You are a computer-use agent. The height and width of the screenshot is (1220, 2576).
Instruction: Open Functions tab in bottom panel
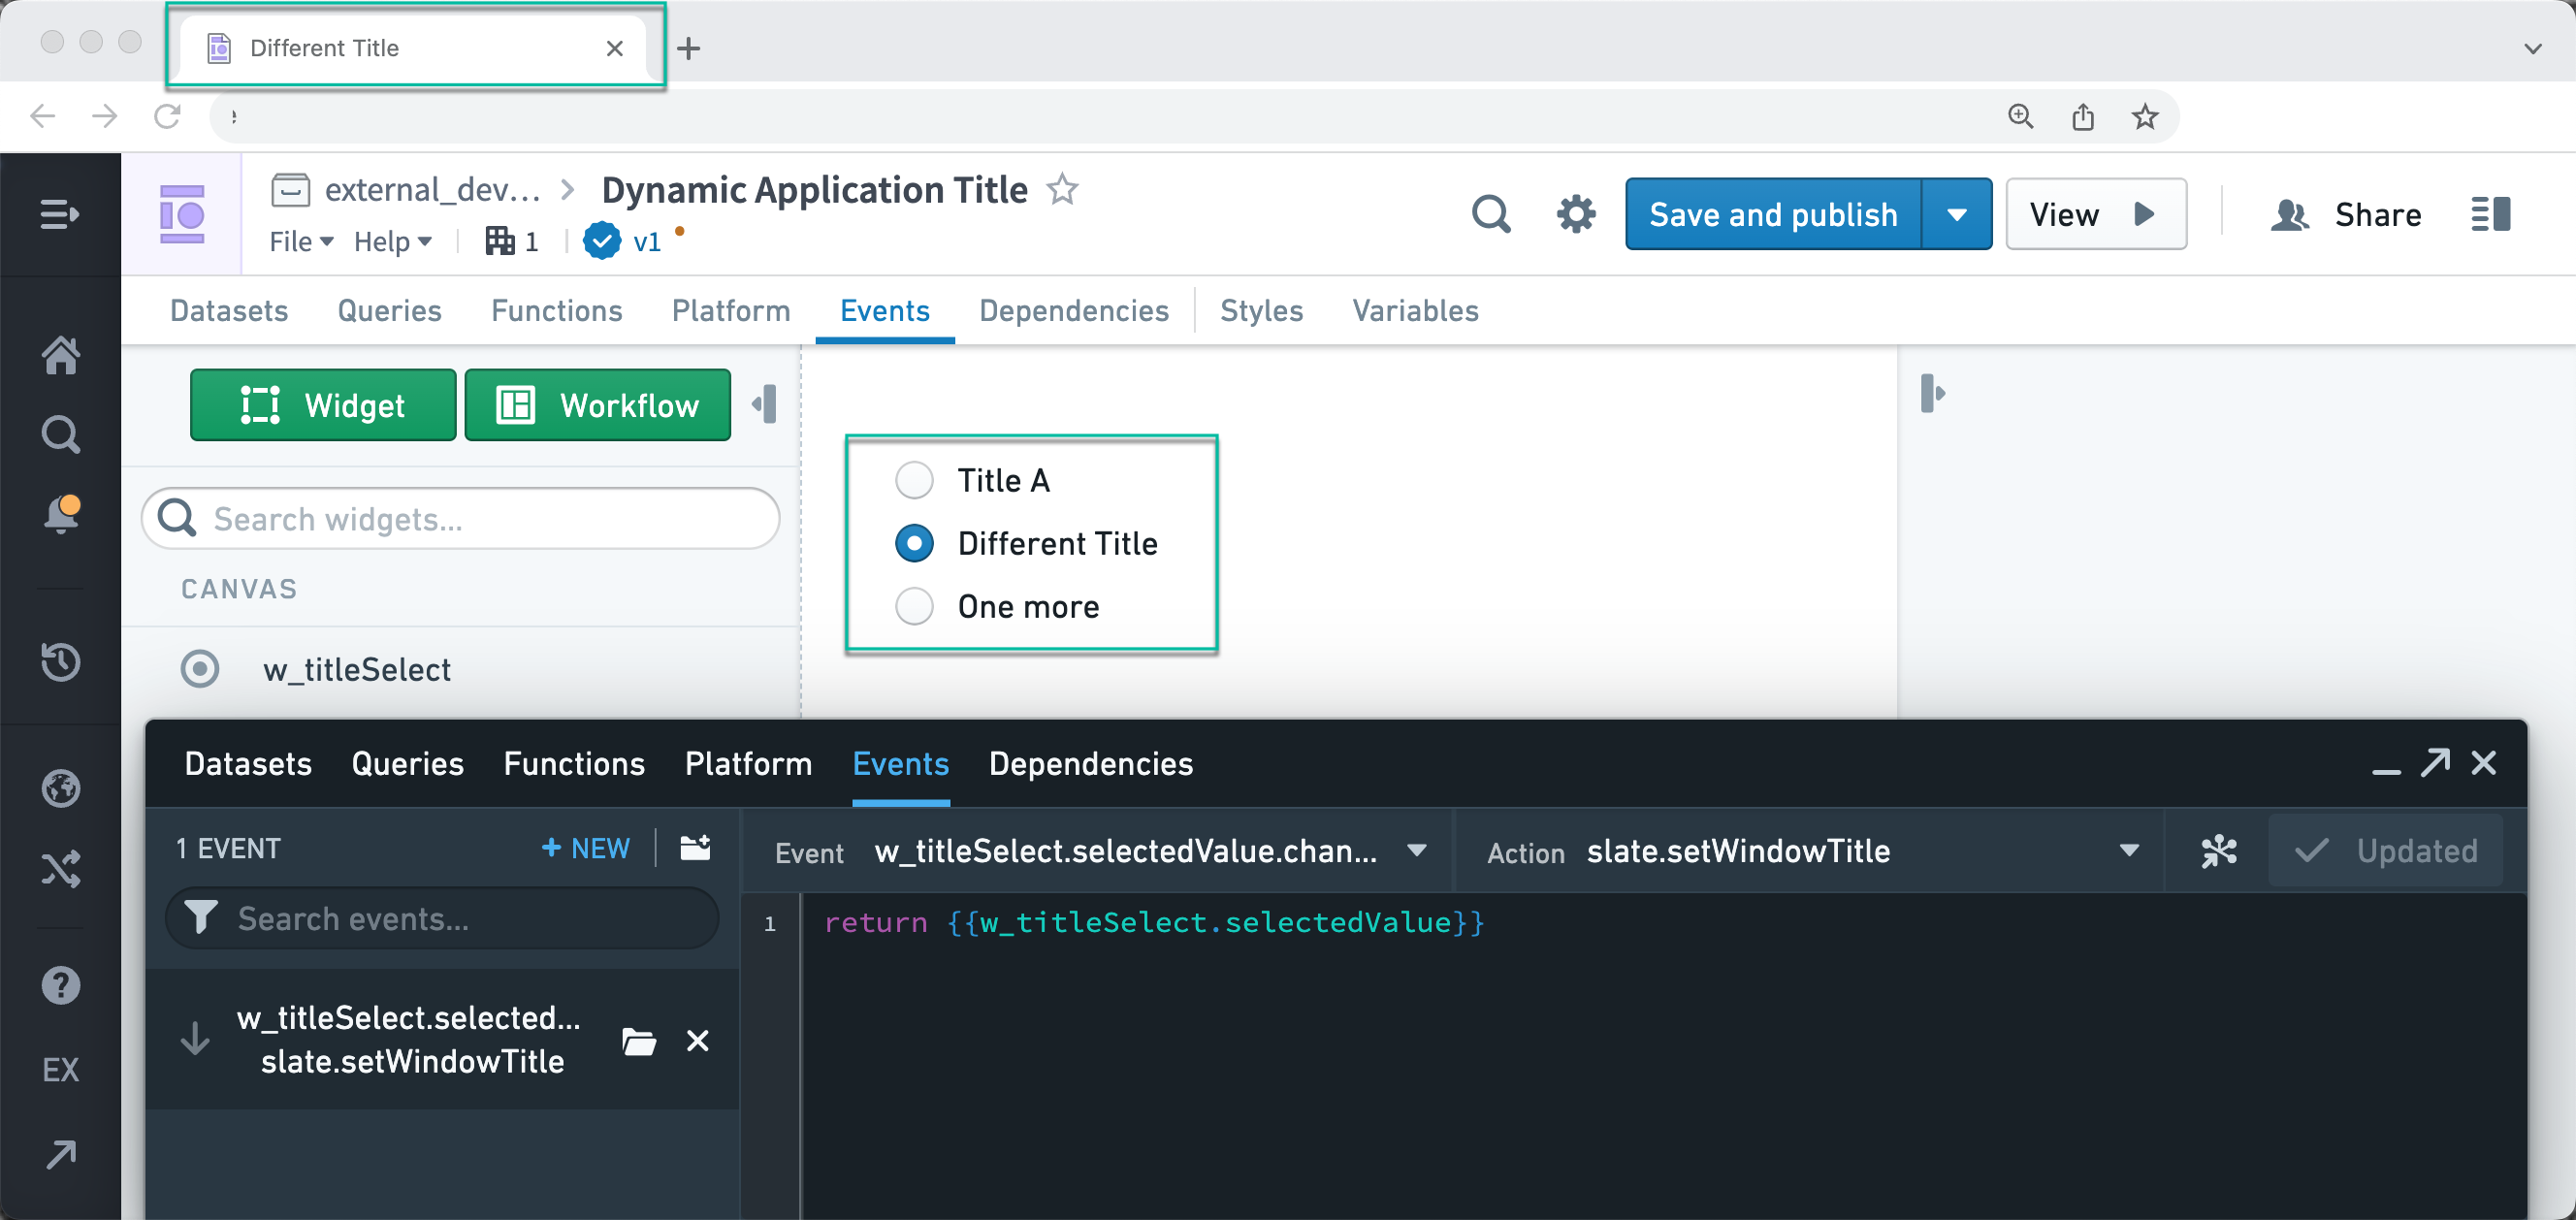(574, 764)
